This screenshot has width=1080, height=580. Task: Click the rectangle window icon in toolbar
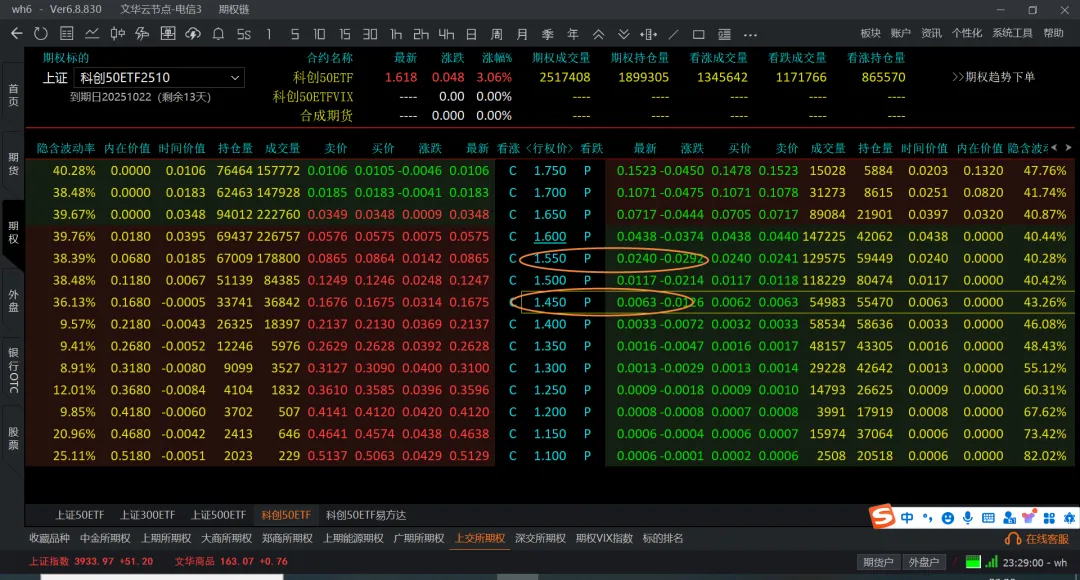pos(698,34)
